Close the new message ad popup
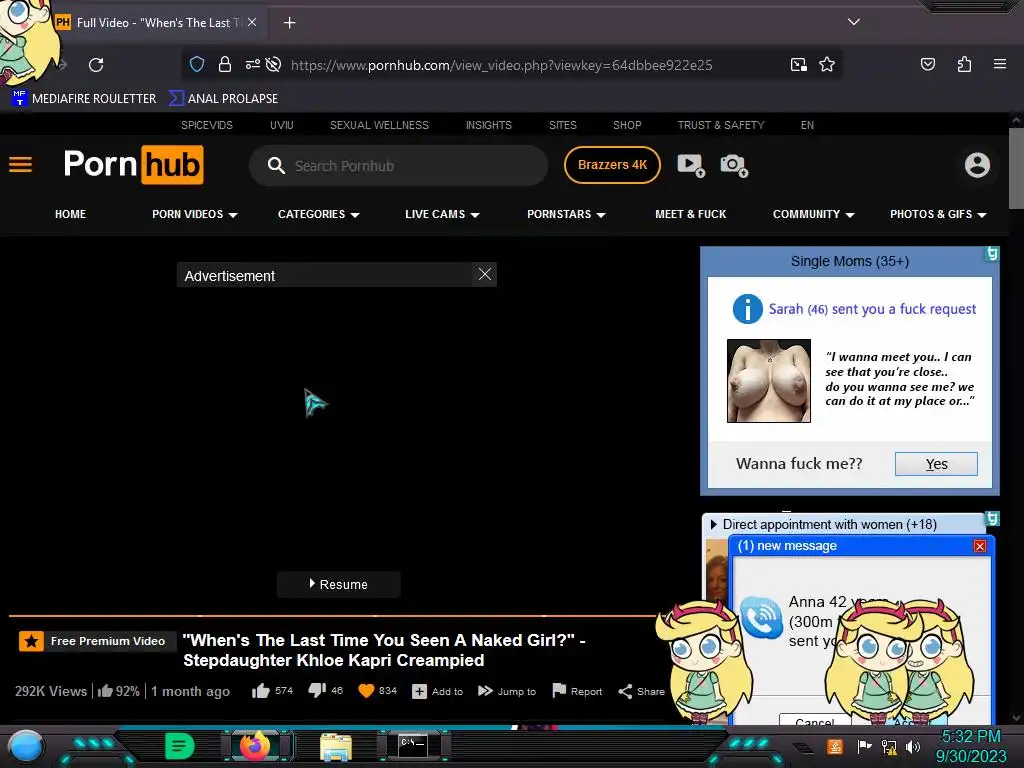Screen dimensions: 1024x768 (x=980, y=546)
